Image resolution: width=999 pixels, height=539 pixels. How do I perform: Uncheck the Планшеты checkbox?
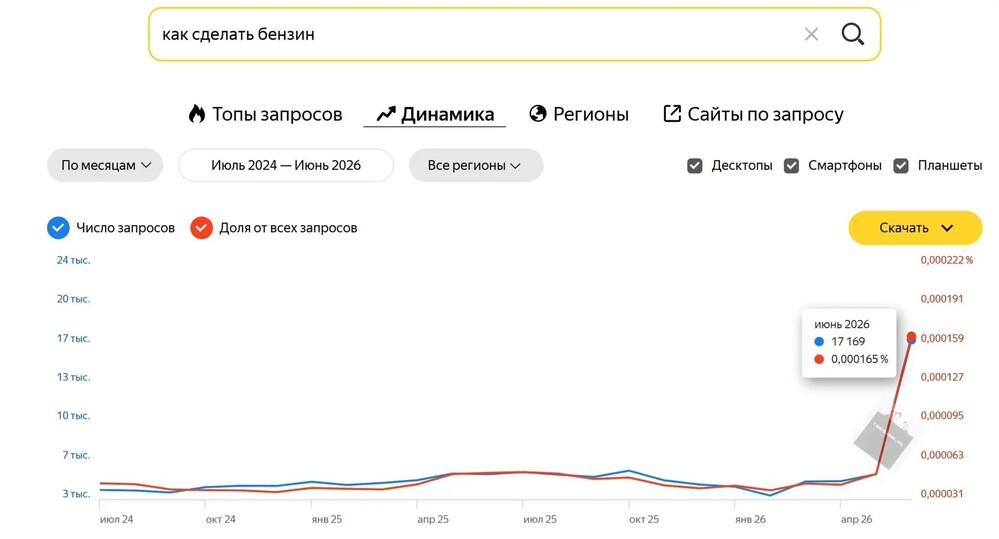click(x=901, y=166)
